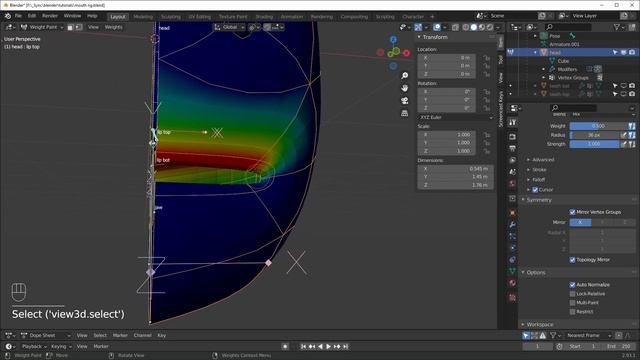Viewport: 640px width, 360px height.
Task: Open the World properties tab icon
Action: tap(513, 184)
